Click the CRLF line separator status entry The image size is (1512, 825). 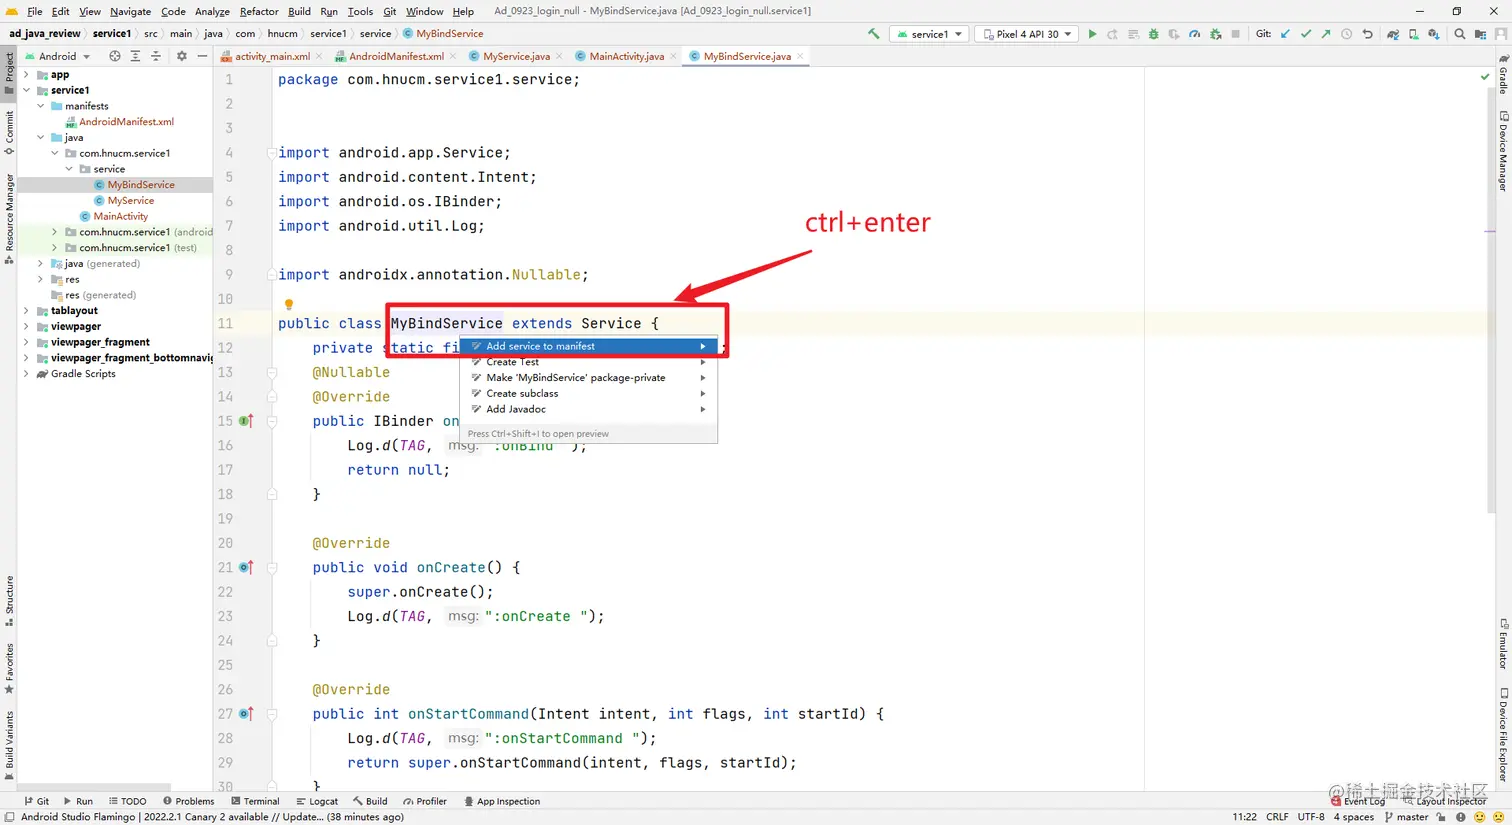pos(1277,817)
